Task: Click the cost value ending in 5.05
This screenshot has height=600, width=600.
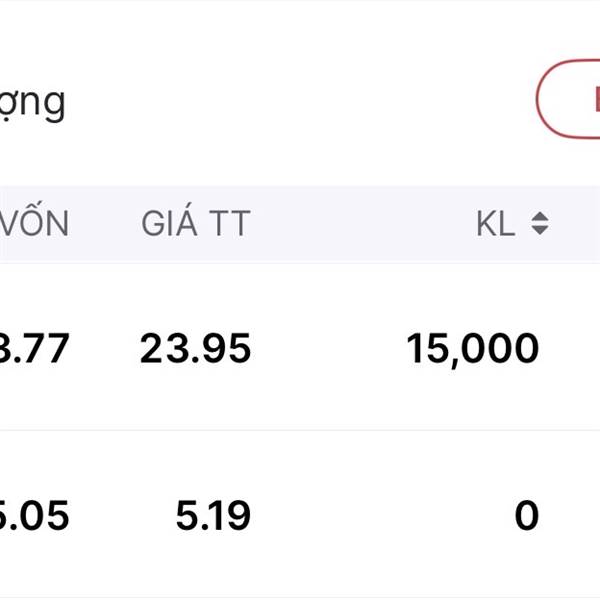Action: [35, 516]
